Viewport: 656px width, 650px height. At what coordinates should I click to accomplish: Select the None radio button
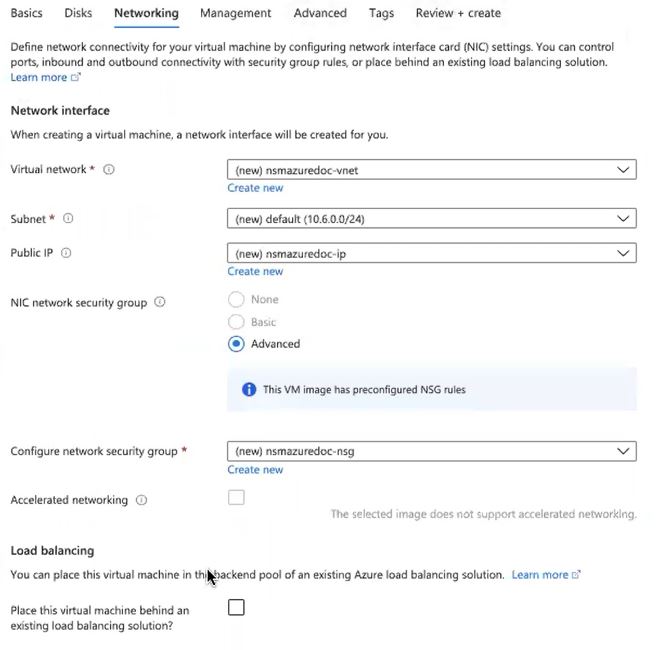tap(236, 299)
